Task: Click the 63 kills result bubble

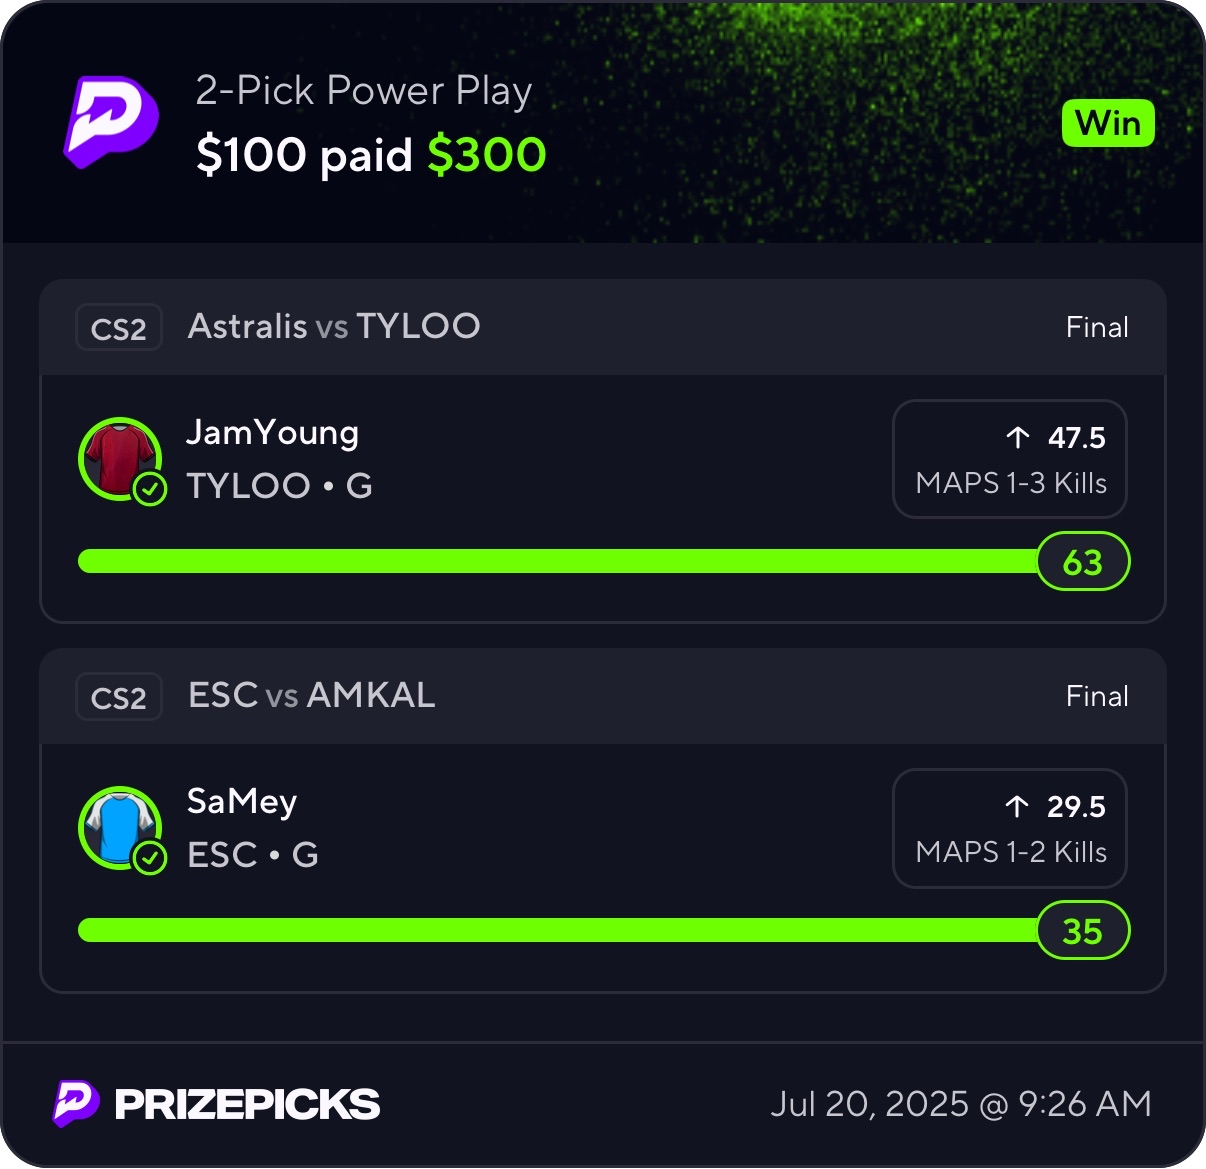Action: 1082,562
